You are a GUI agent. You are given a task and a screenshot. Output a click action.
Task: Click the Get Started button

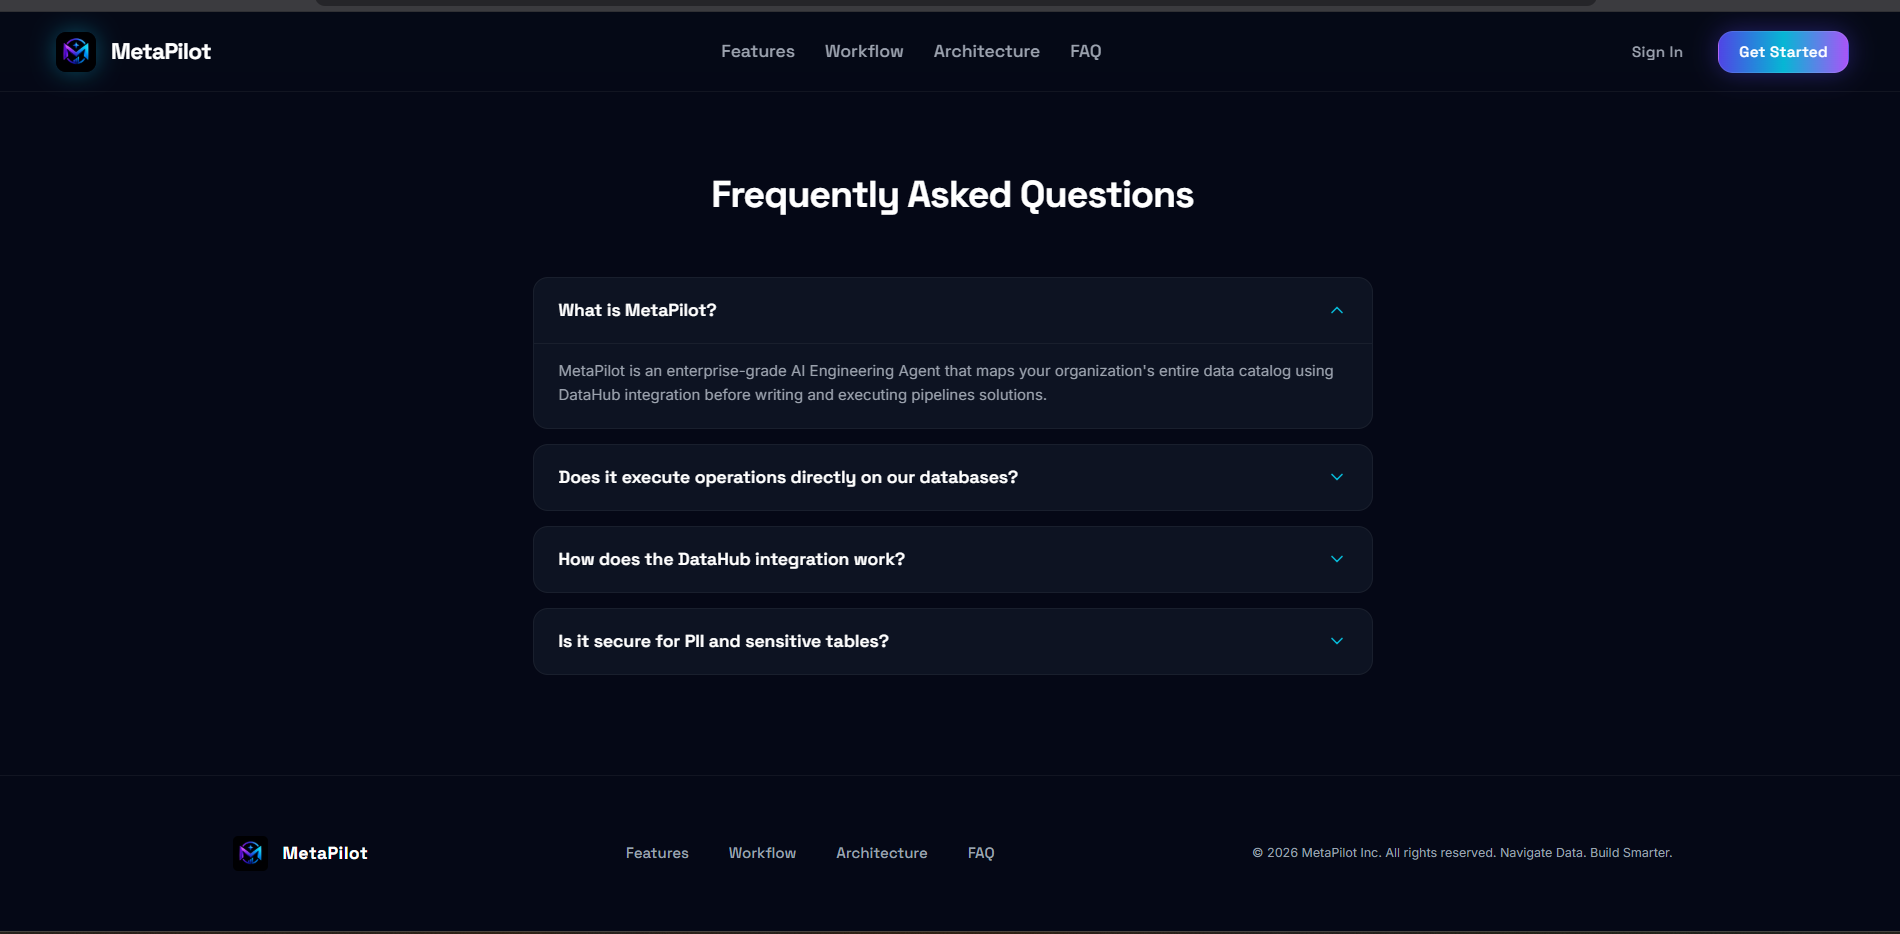(x=1783, y=52)
